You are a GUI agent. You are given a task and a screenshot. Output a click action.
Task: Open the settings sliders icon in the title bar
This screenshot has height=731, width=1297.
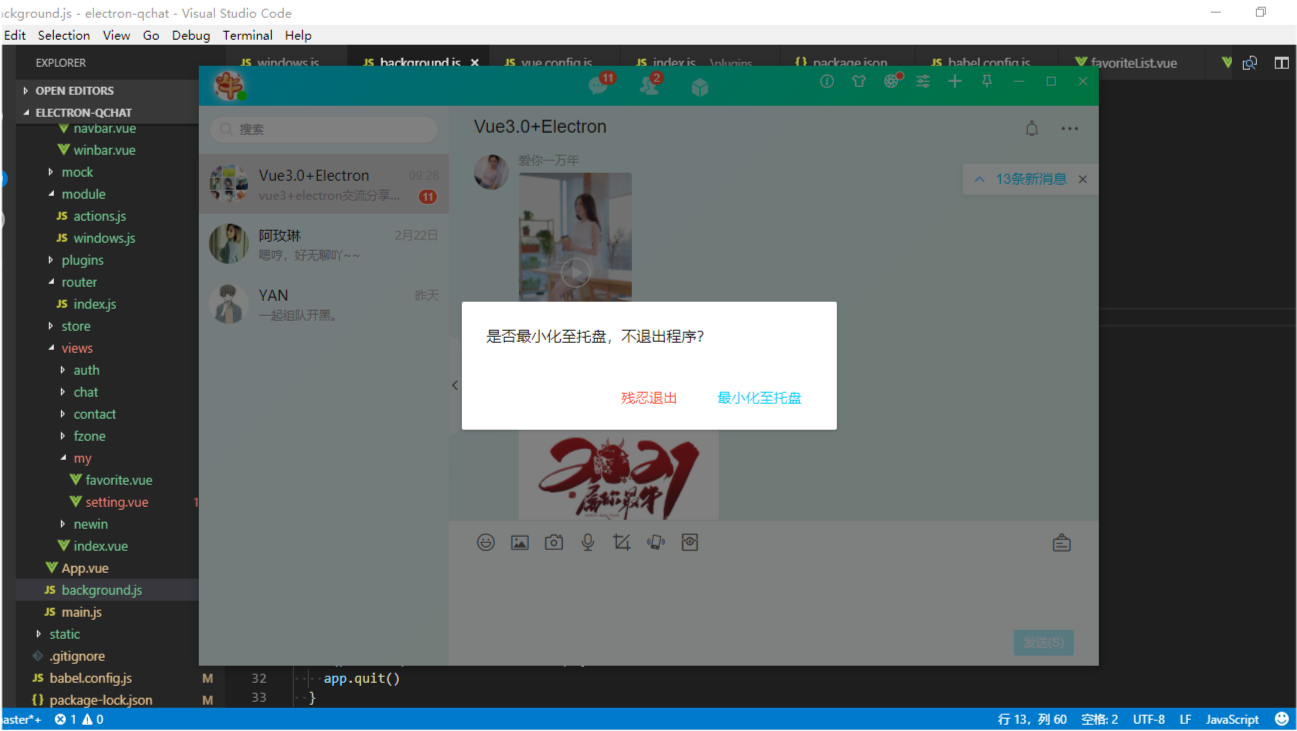[923, 81]
